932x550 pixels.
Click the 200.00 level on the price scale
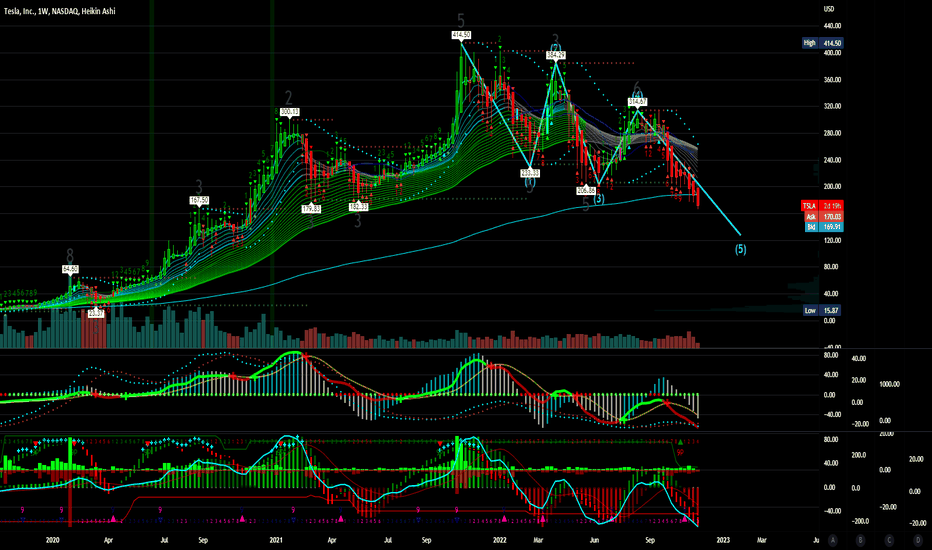coord(832,187)
